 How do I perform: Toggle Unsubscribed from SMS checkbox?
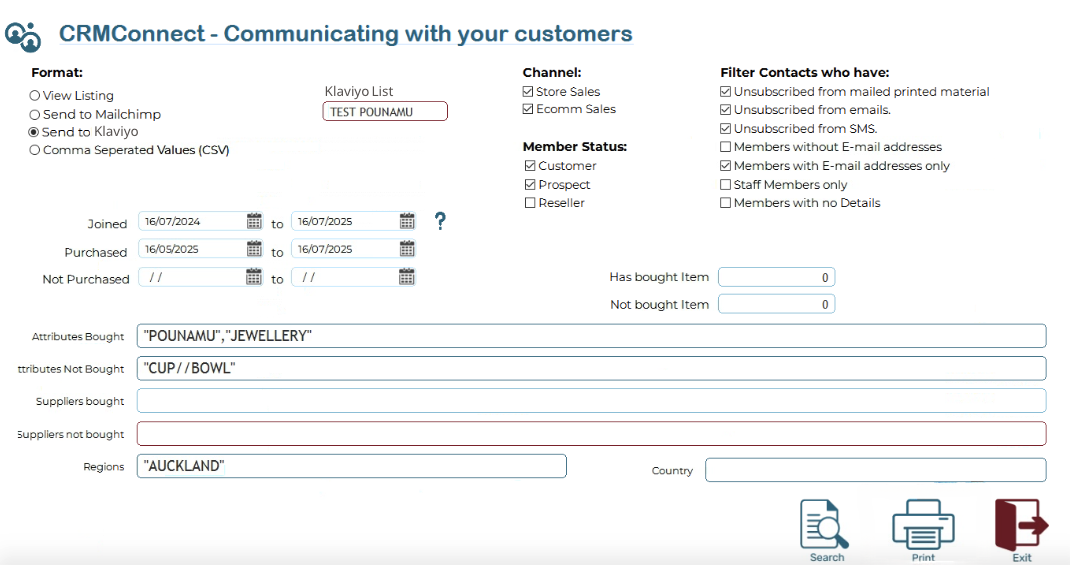[725, 128]
